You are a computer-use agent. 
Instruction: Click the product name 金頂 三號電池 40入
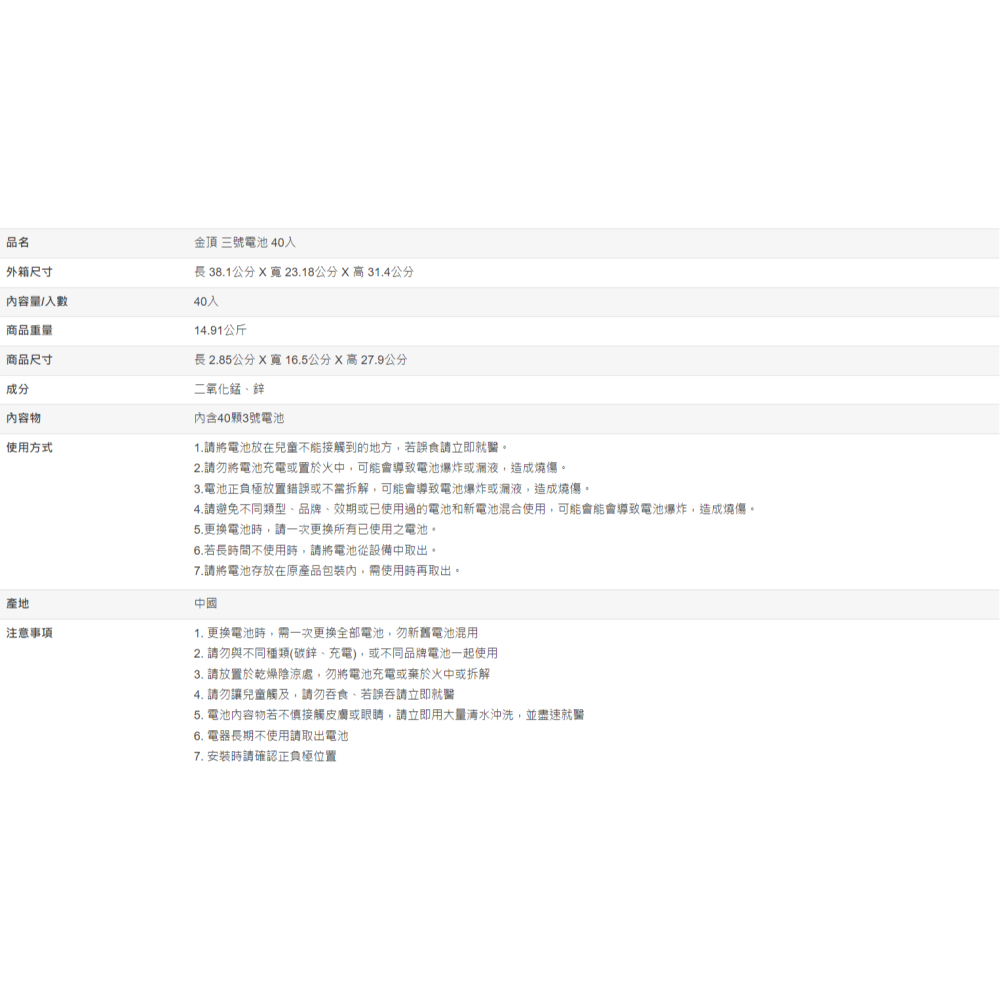(x=244, y=243)
